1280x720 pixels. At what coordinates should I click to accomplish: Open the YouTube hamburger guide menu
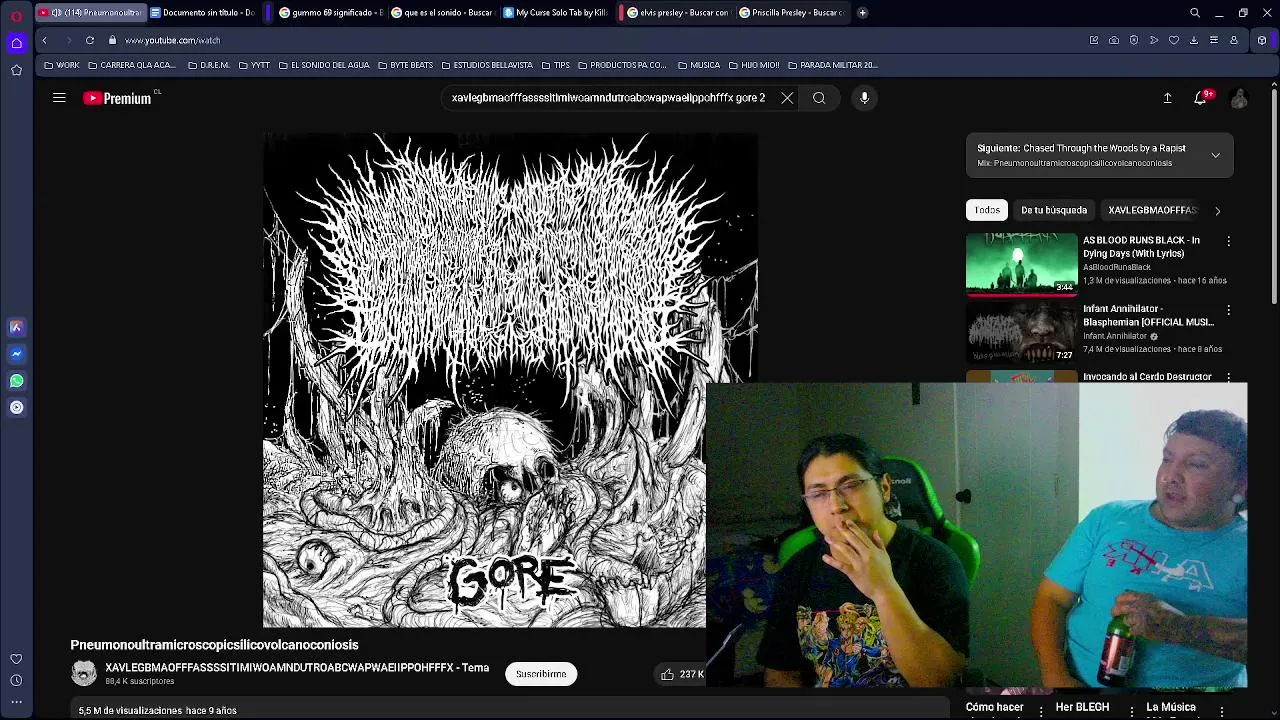click(59, 98)
